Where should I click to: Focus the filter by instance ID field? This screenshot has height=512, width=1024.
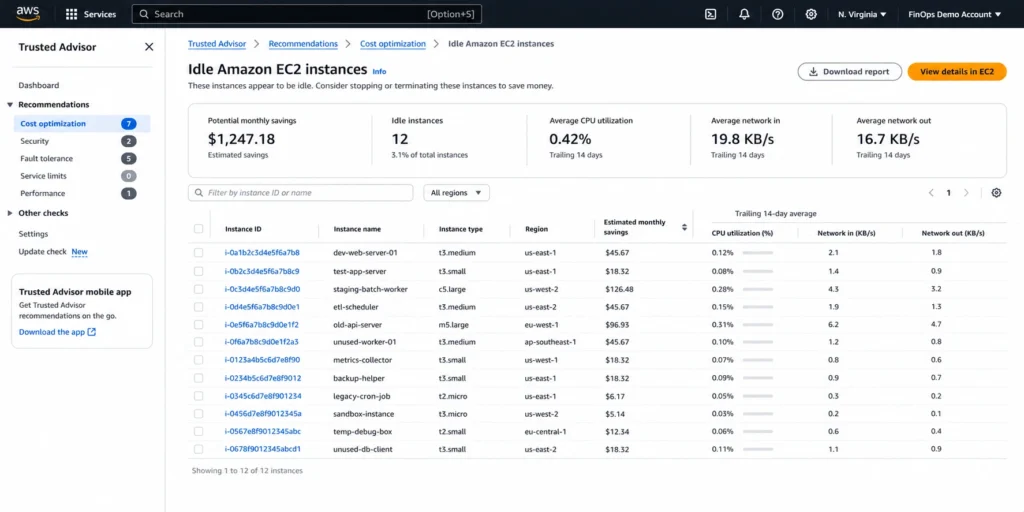300,193
